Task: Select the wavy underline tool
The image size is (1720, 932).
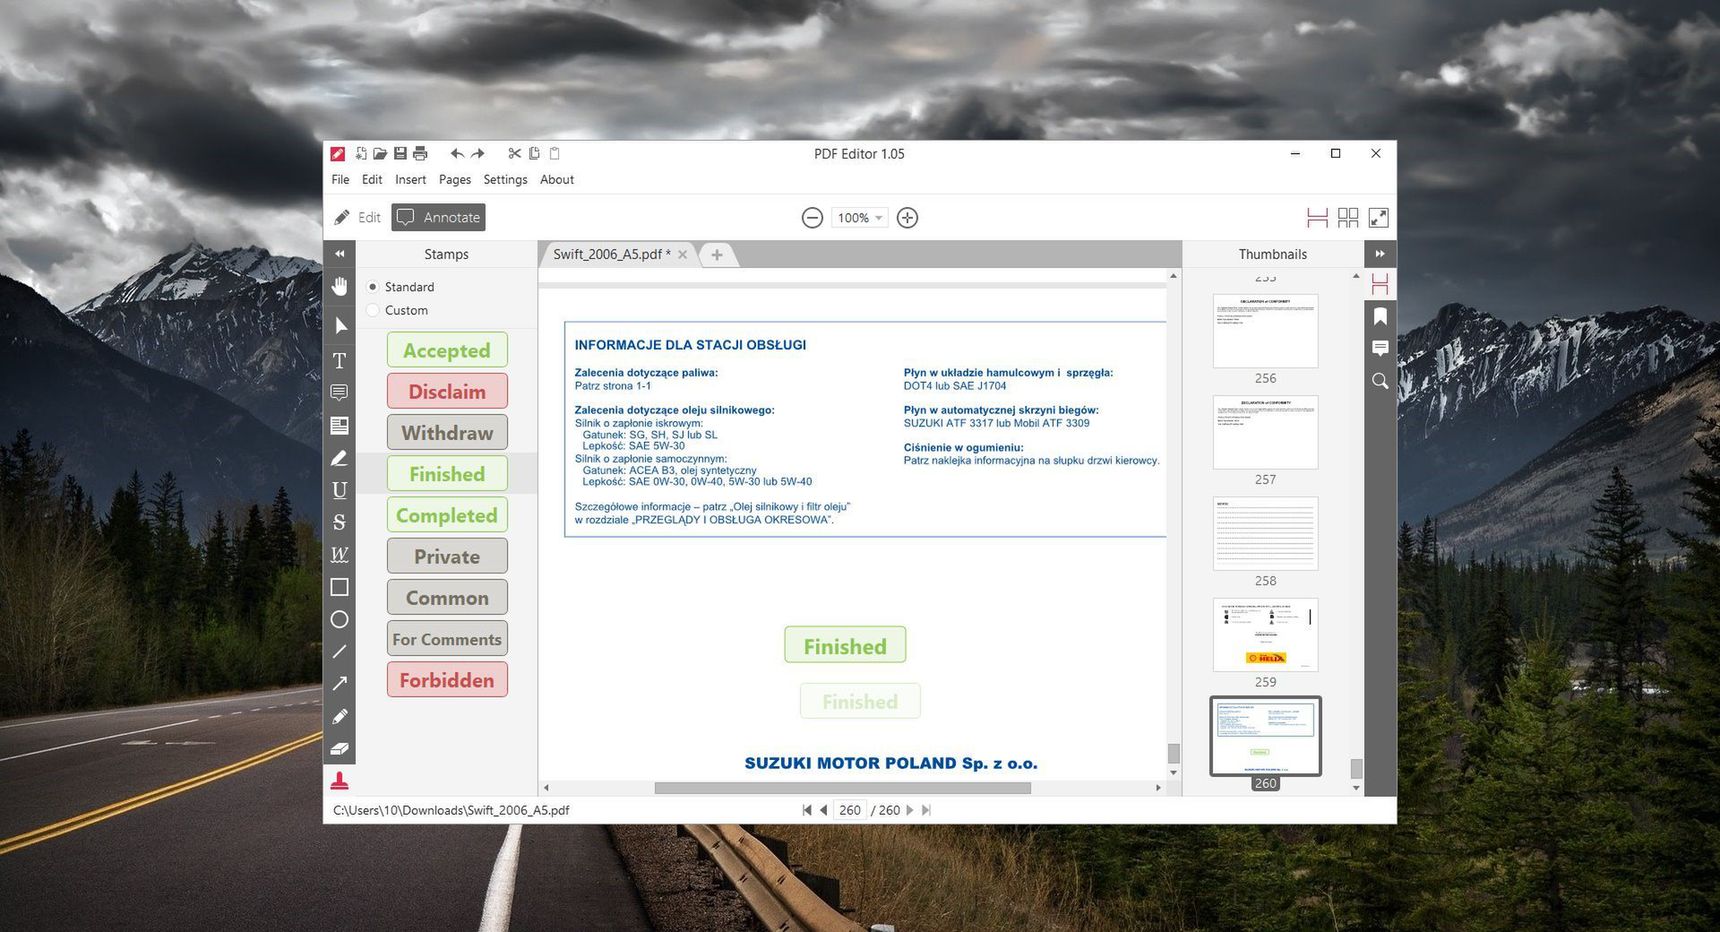Action: pyautogui.click(x=340, y=555)
